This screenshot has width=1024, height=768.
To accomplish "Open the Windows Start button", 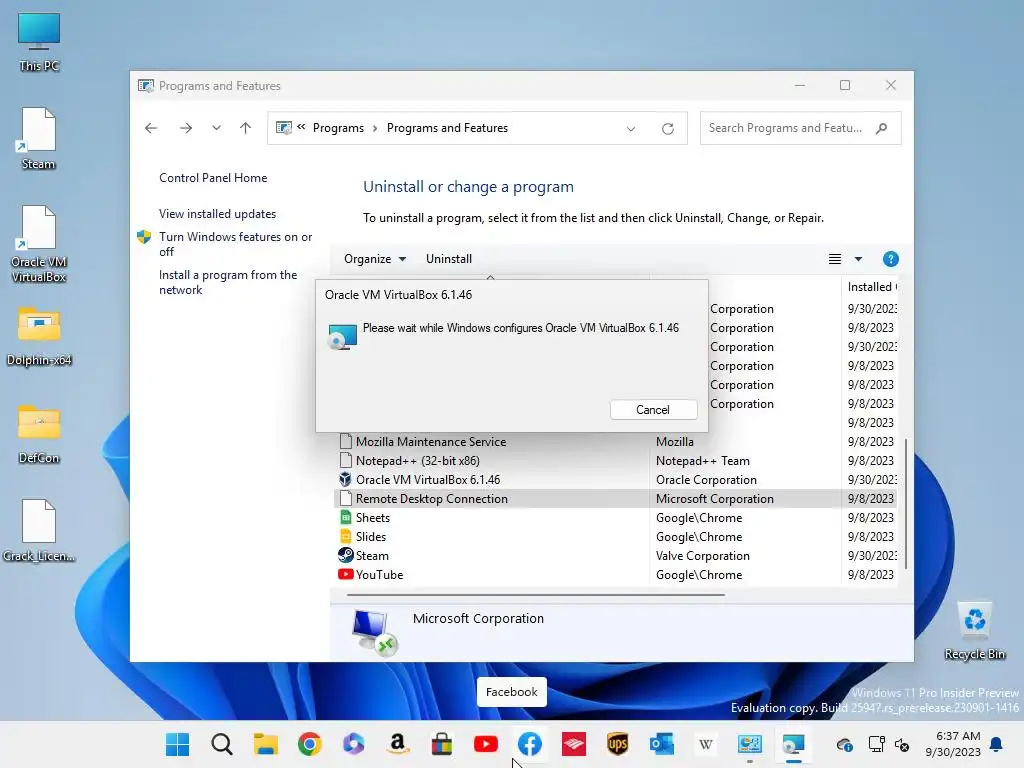I will point(177,744).
